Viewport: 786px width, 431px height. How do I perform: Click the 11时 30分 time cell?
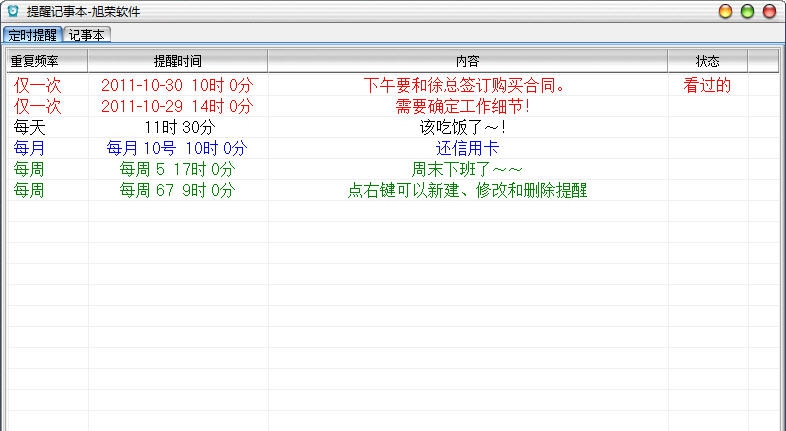tap(179, 127)
